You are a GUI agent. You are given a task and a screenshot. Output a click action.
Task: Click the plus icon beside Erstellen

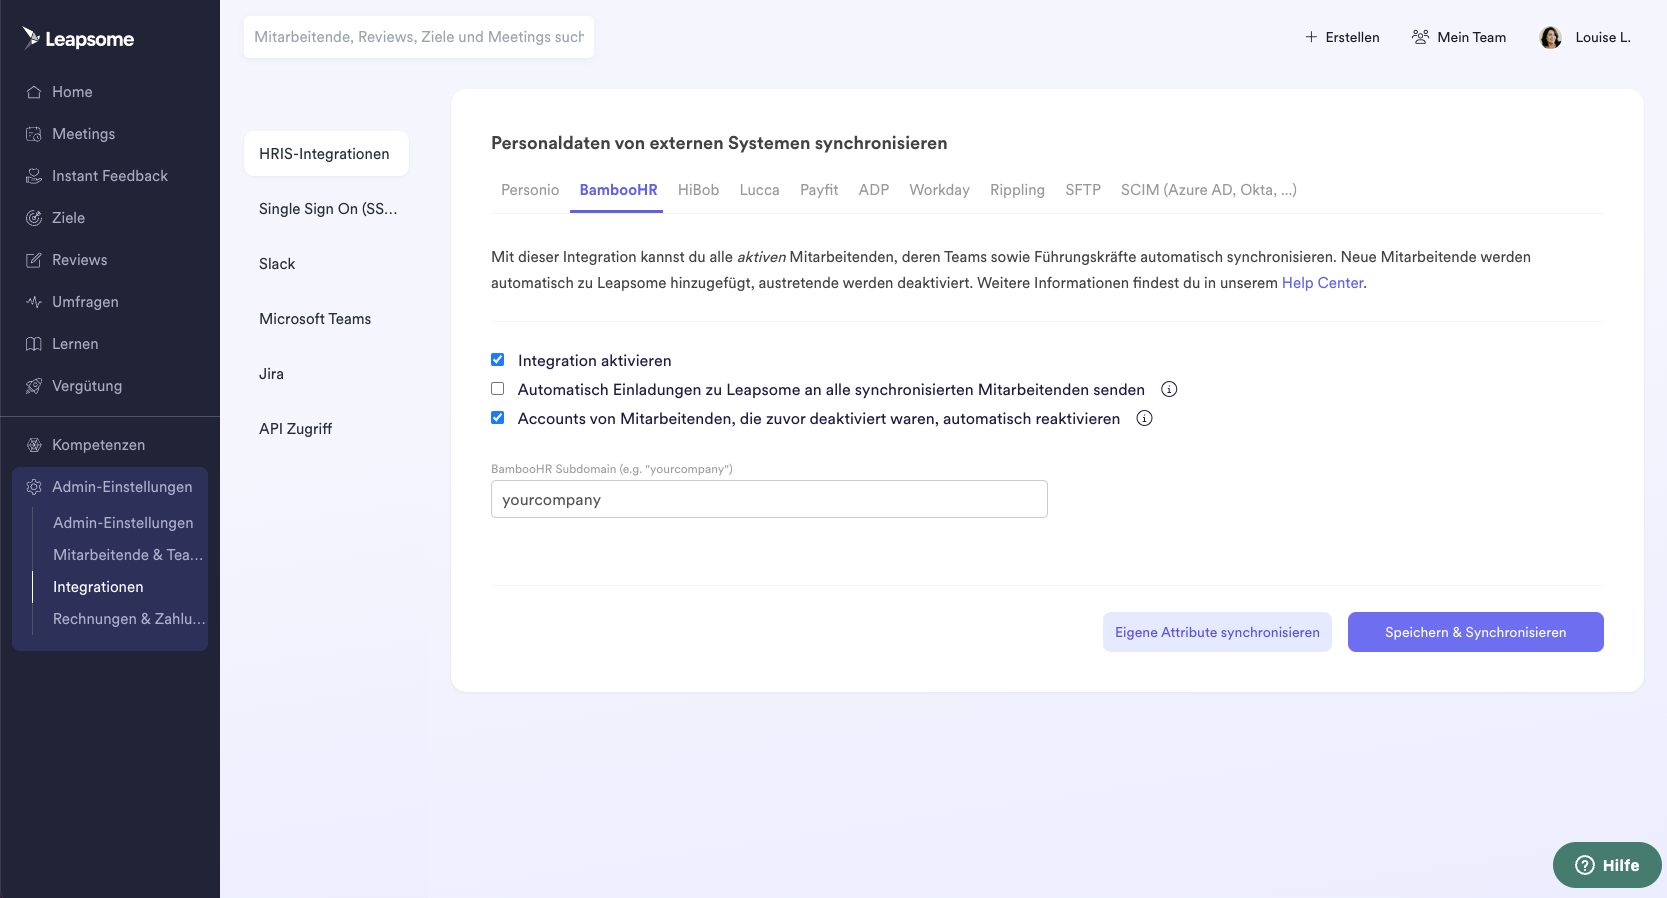pos(1311,37)
